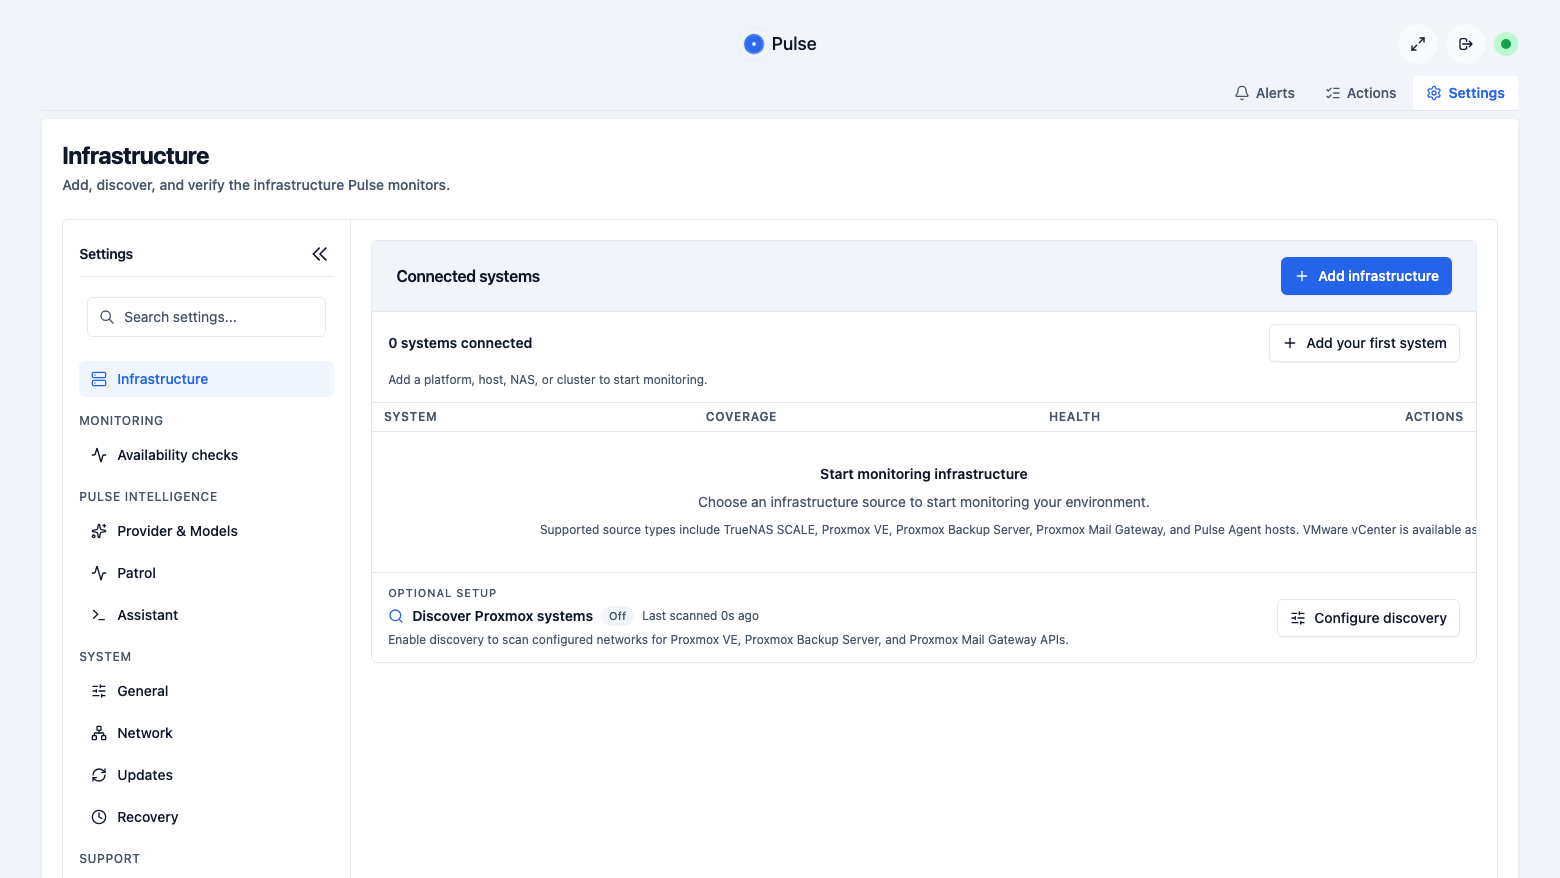Click the 'Start monitoring infrastructure' heading
The image size is (1560, 878).
[924, 474]
